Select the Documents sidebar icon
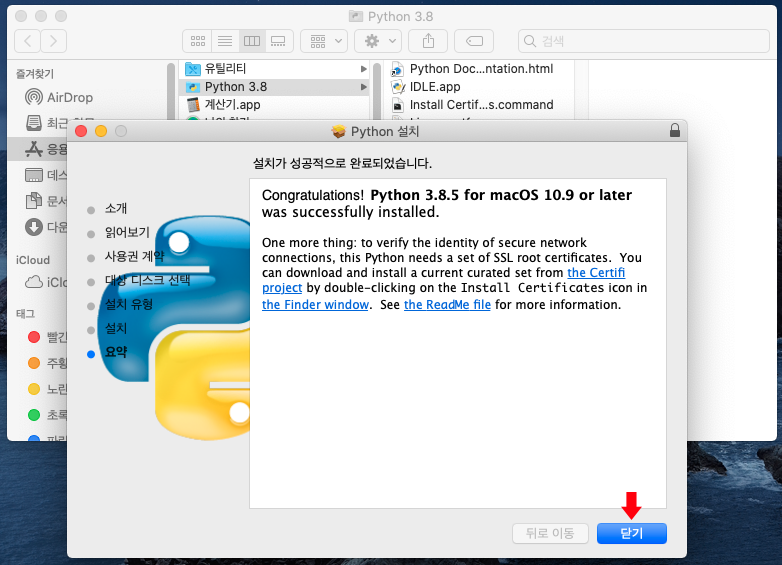This screenshot has width=782, height=565. [x=33, y=200]
